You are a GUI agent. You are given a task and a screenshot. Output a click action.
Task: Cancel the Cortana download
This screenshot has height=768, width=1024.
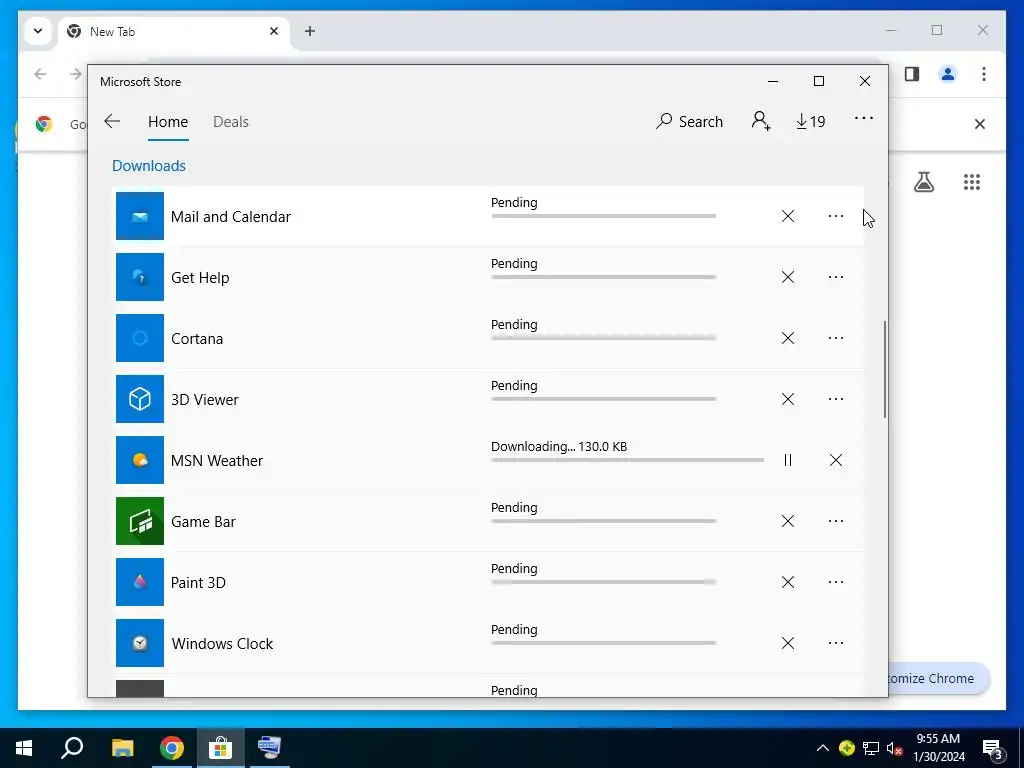(788, 338)
